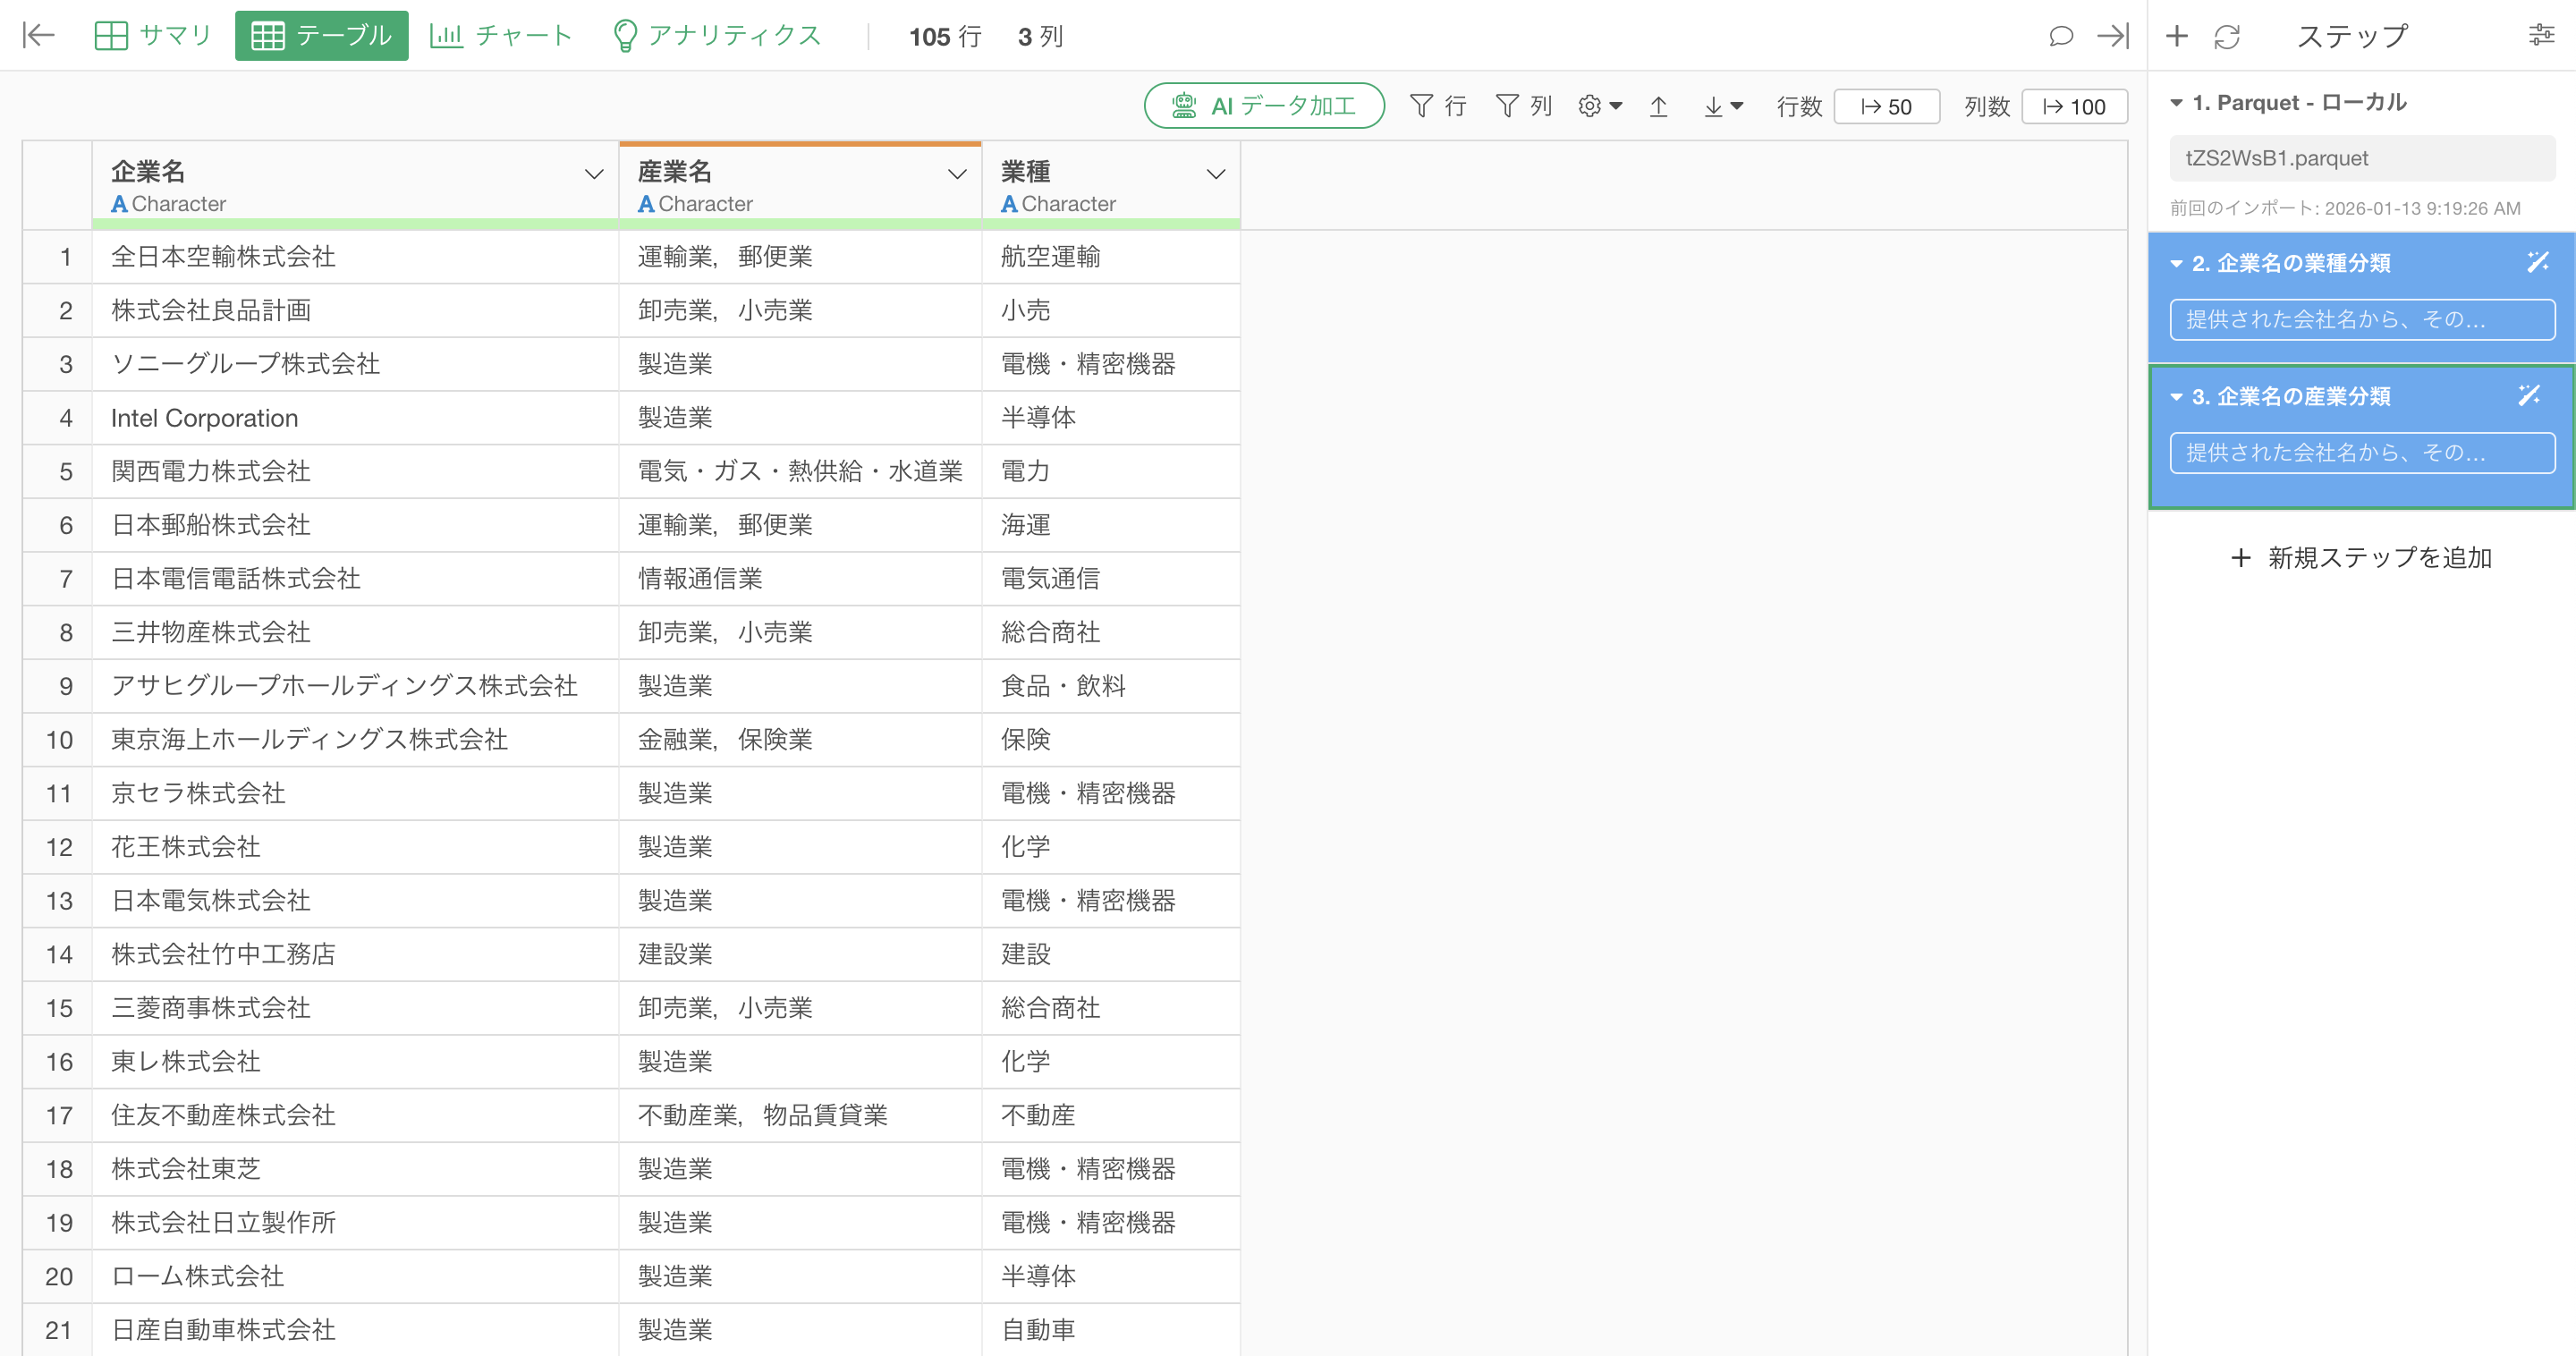This screenshot has height=1356, width=2576.
Task: Click the magic wand on step 3
Action: [x=2529, y=395]
